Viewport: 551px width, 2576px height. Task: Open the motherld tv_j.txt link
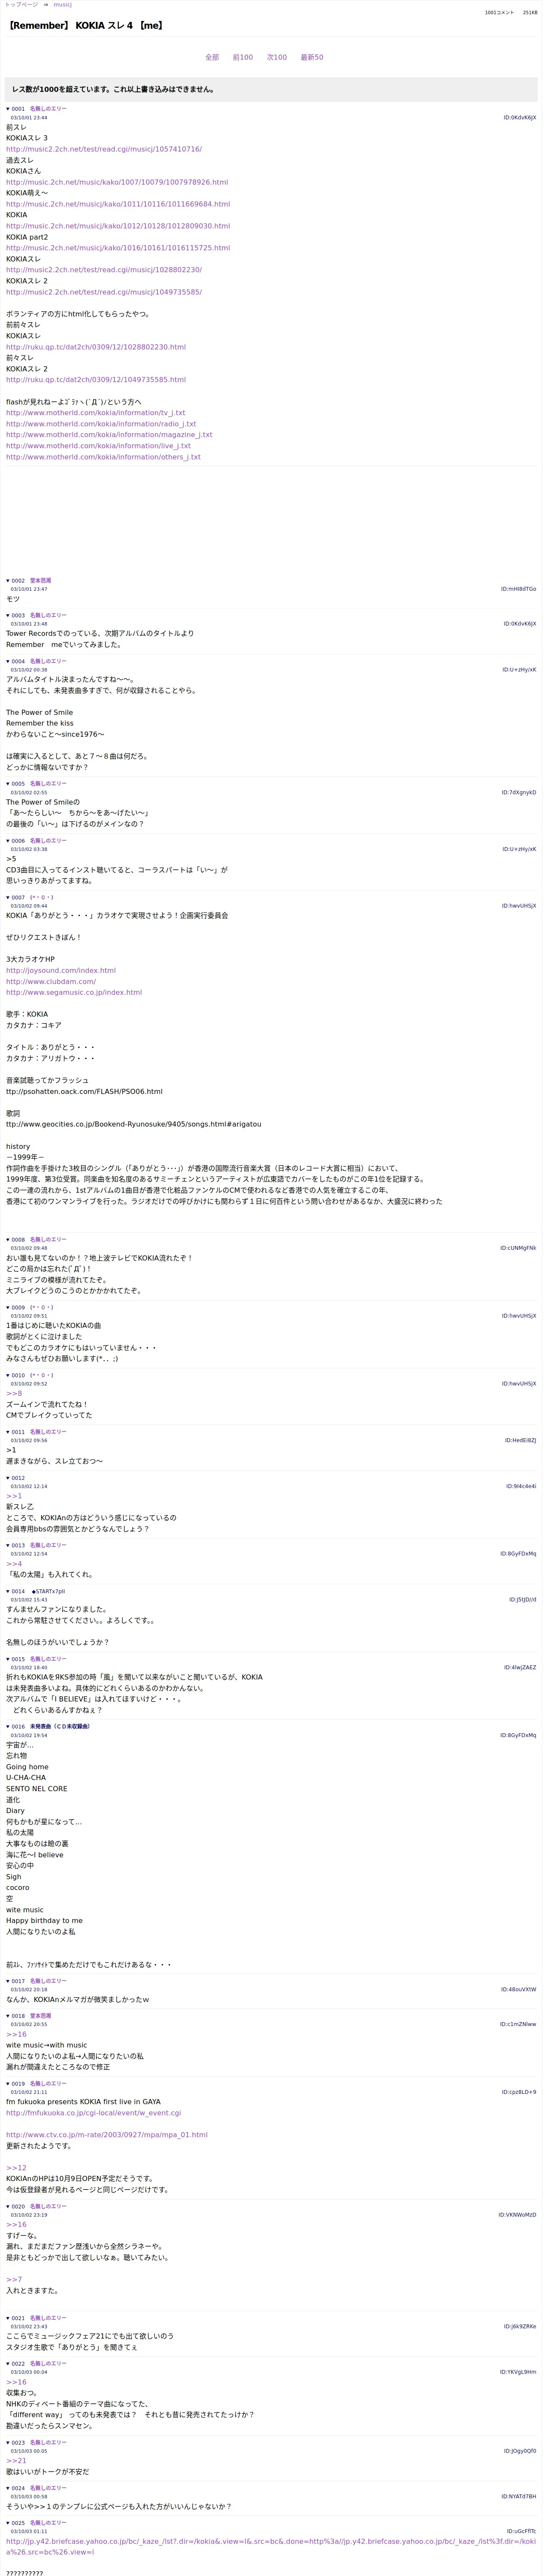pos(96,413)
